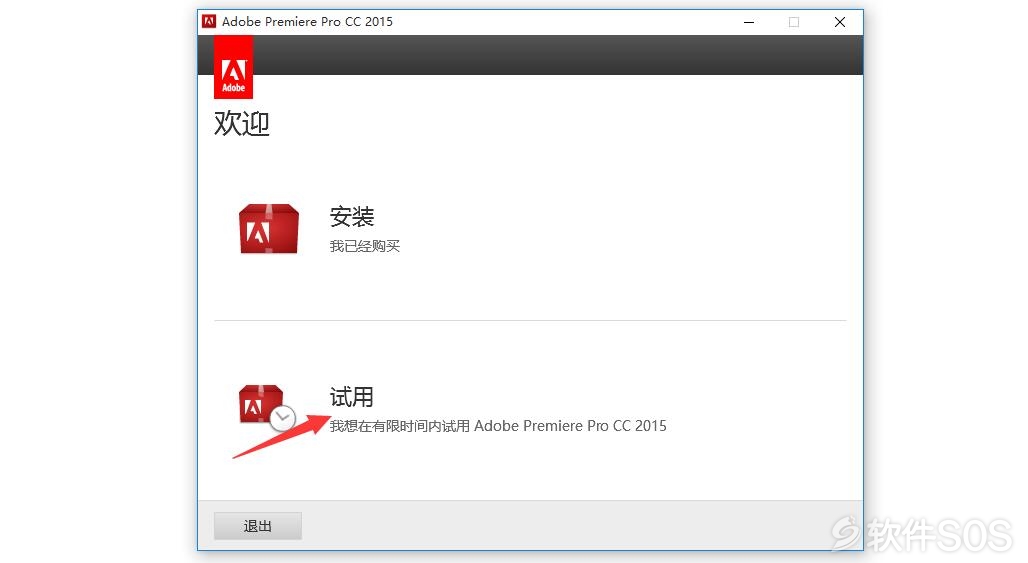Screen dimensions: 1028x563
Task: Close the Adobe Premiere Pro CC 2015 window
Action: [840, 22]
